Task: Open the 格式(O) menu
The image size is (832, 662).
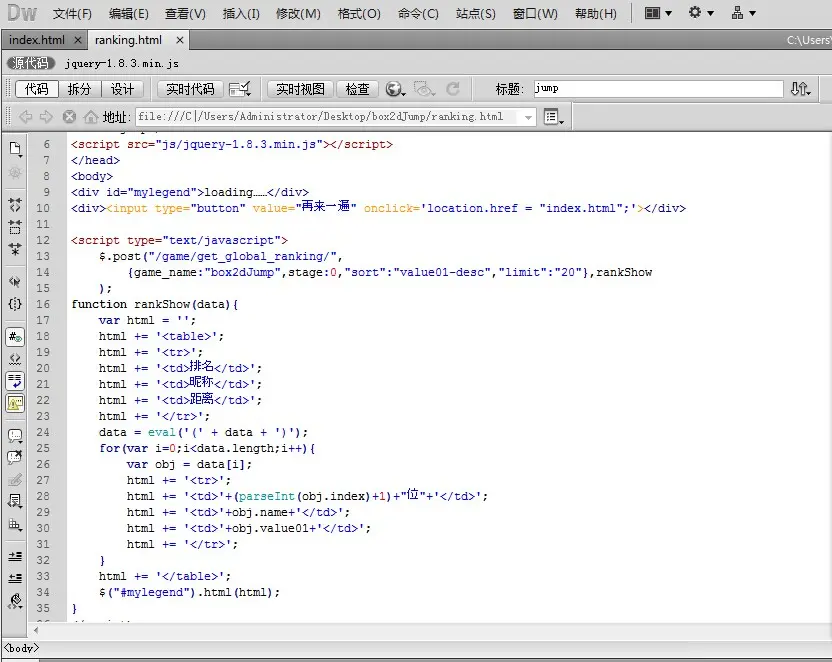Action: [359, 14]
